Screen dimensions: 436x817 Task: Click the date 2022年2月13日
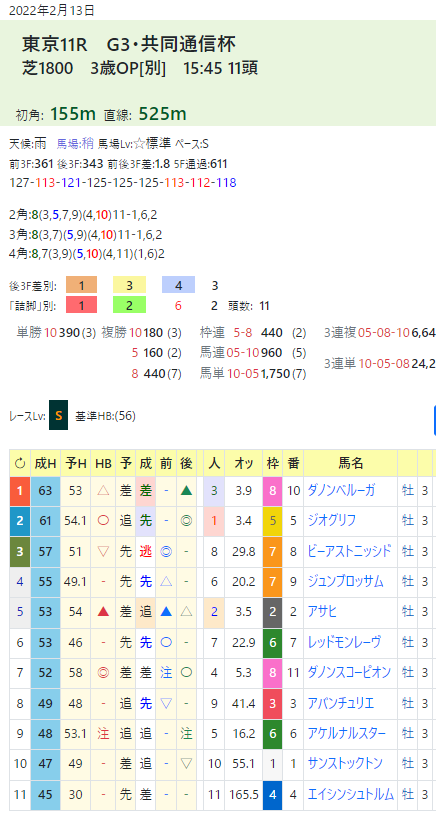52,10
